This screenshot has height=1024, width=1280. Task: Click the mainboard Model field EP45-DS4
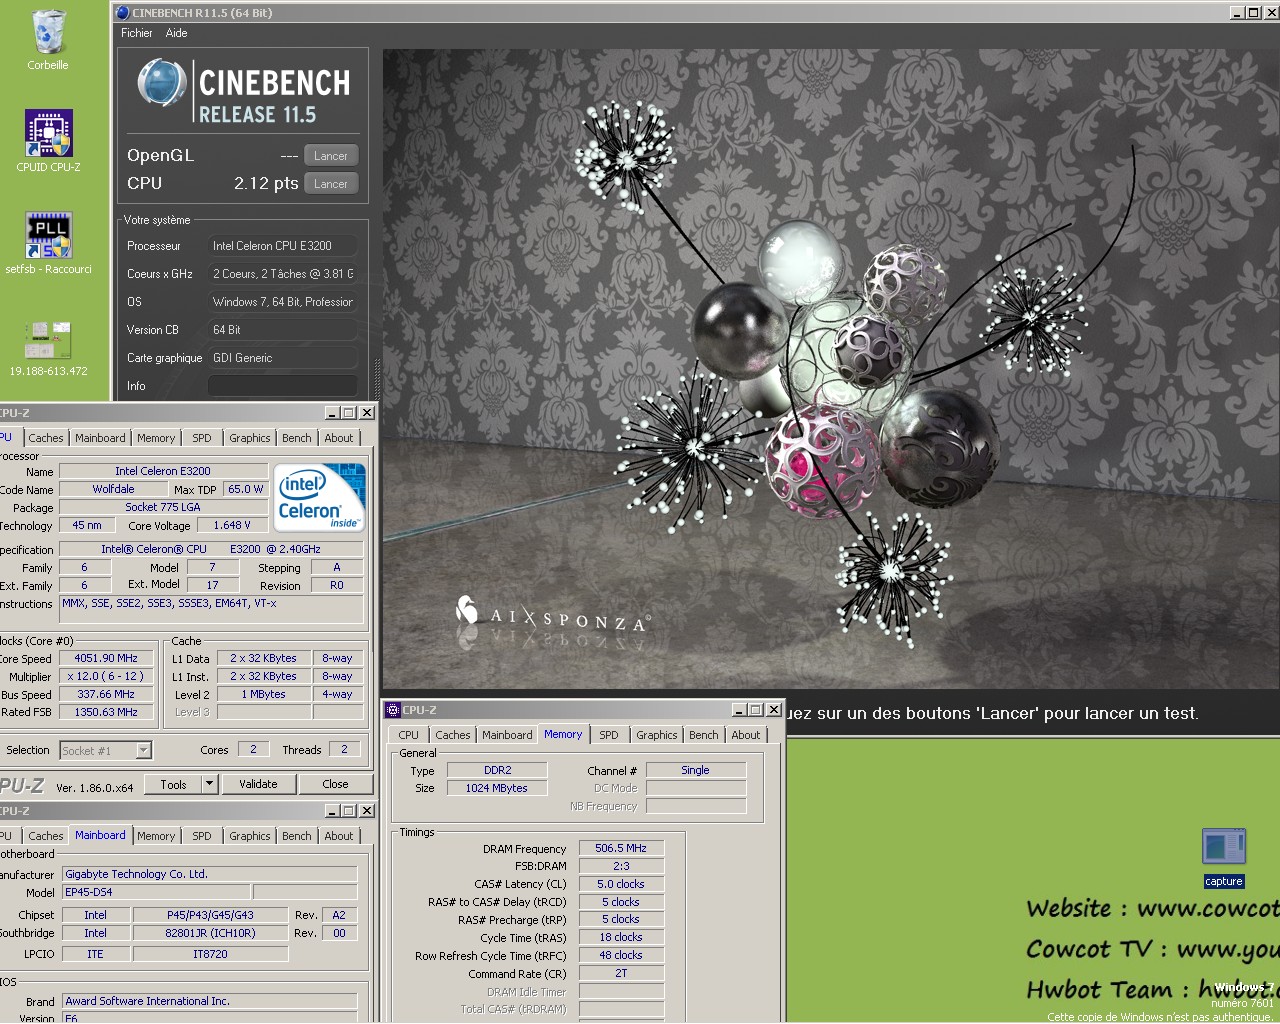pos(156,892)
